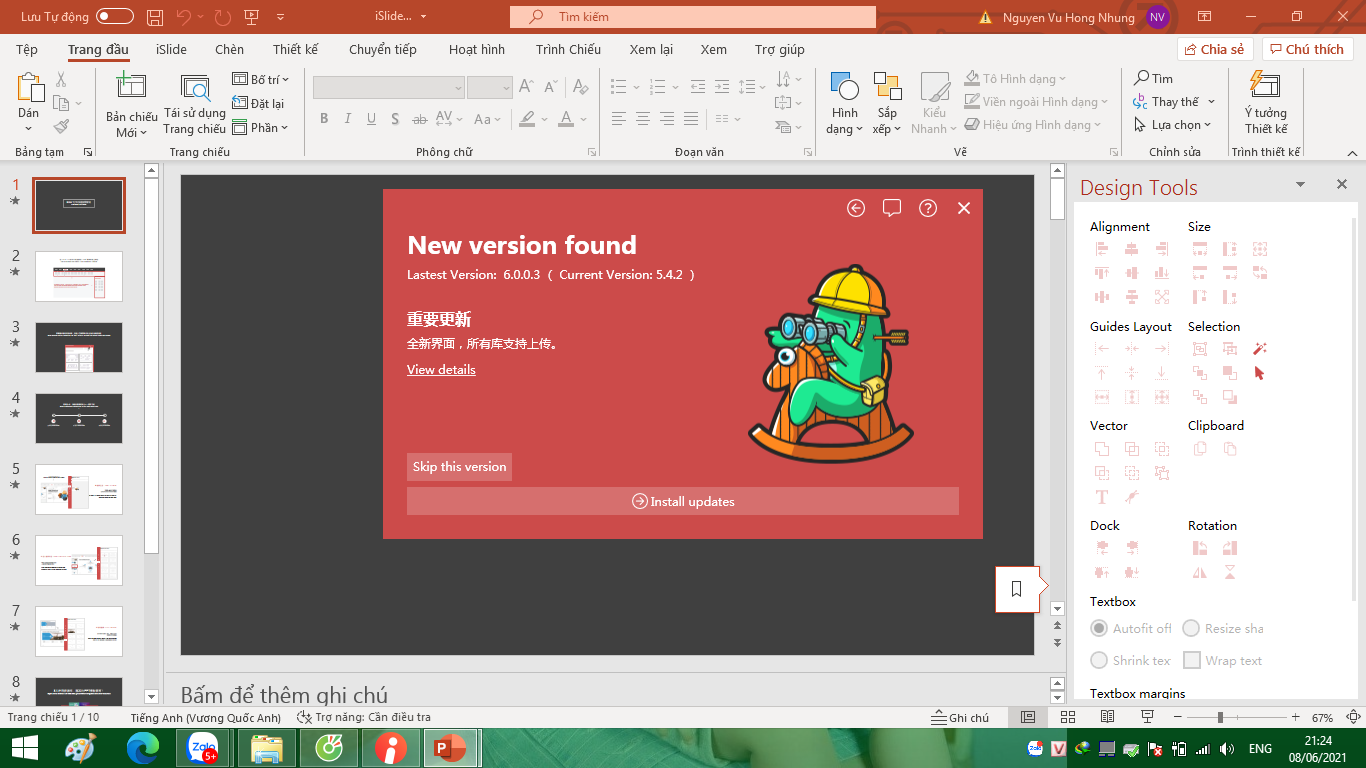Open View details link
The image size is (1366, 768).
[441, 370]
